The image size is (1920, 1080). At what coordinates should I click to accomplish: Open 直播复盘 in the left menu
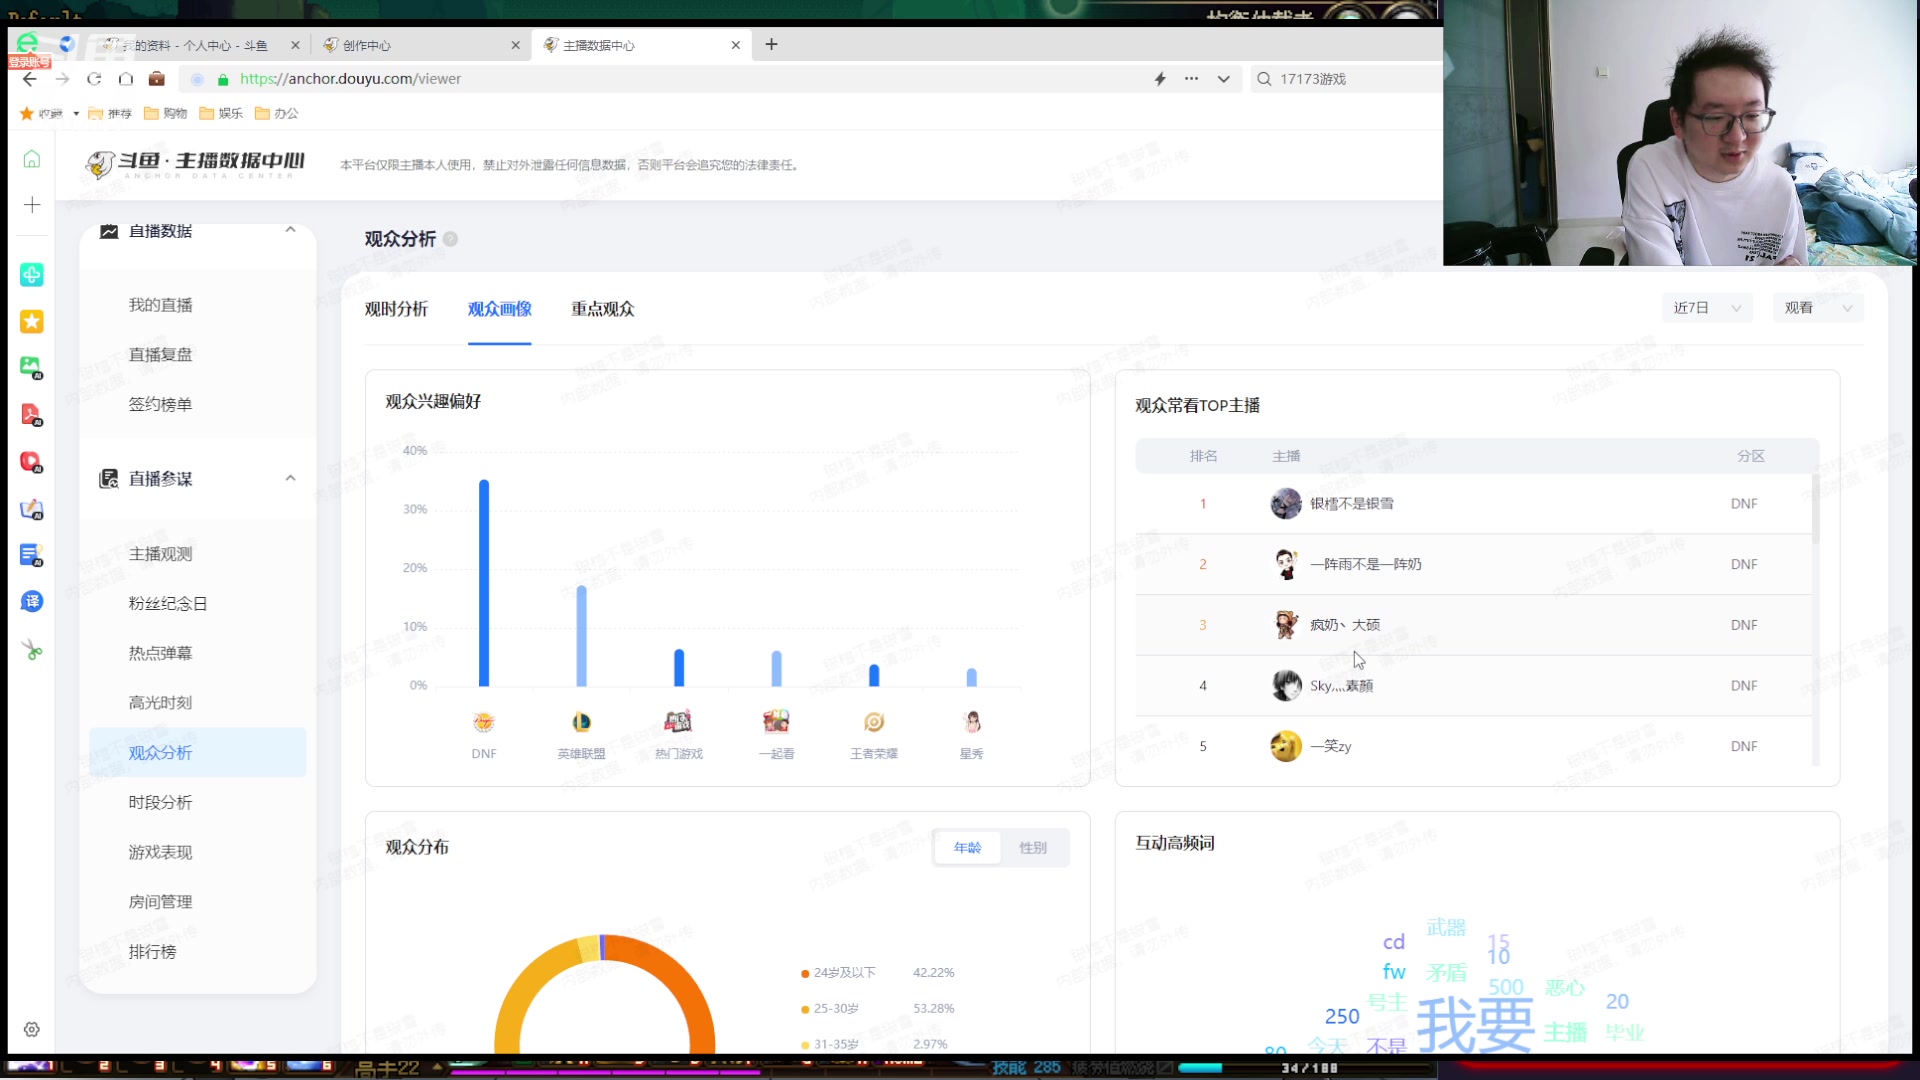pos(160,355)
